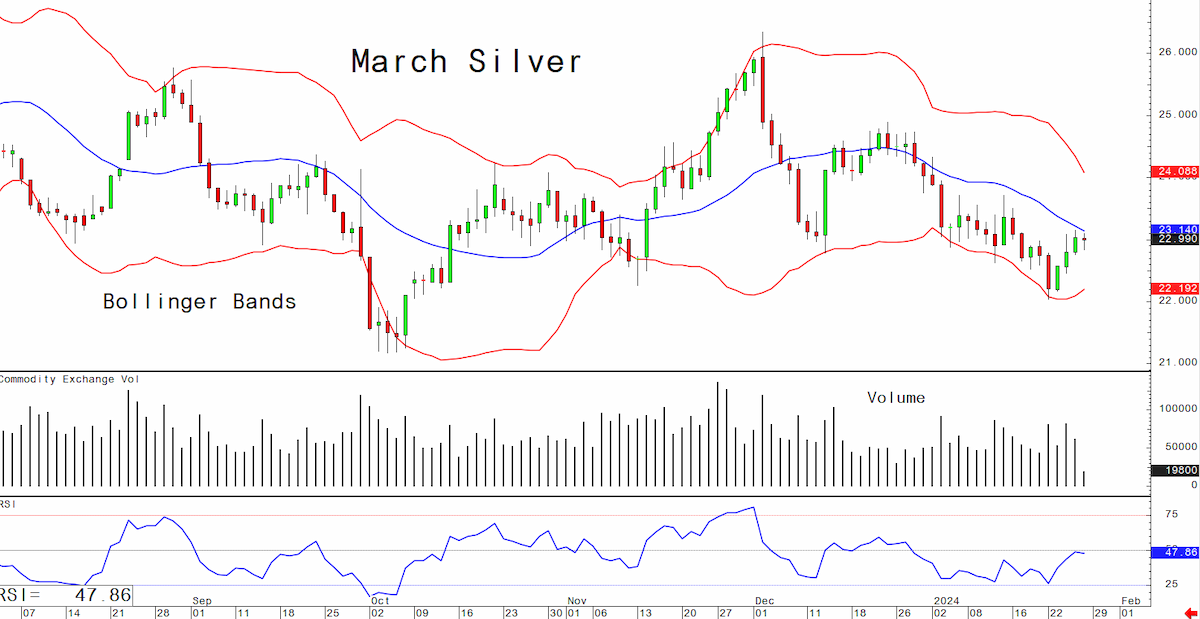This screenshot has width=1200, height=619.
Task: Click the March Silver chart title
Action: pos(467,61)
